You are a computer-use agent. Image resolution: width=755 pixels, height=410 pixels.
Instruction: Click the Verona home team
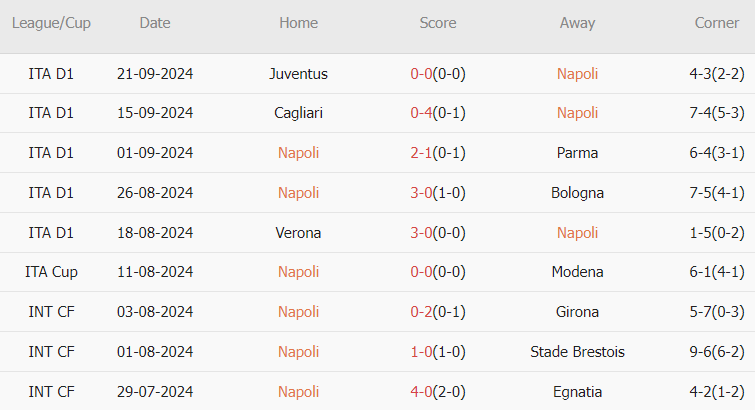point(298,233)
